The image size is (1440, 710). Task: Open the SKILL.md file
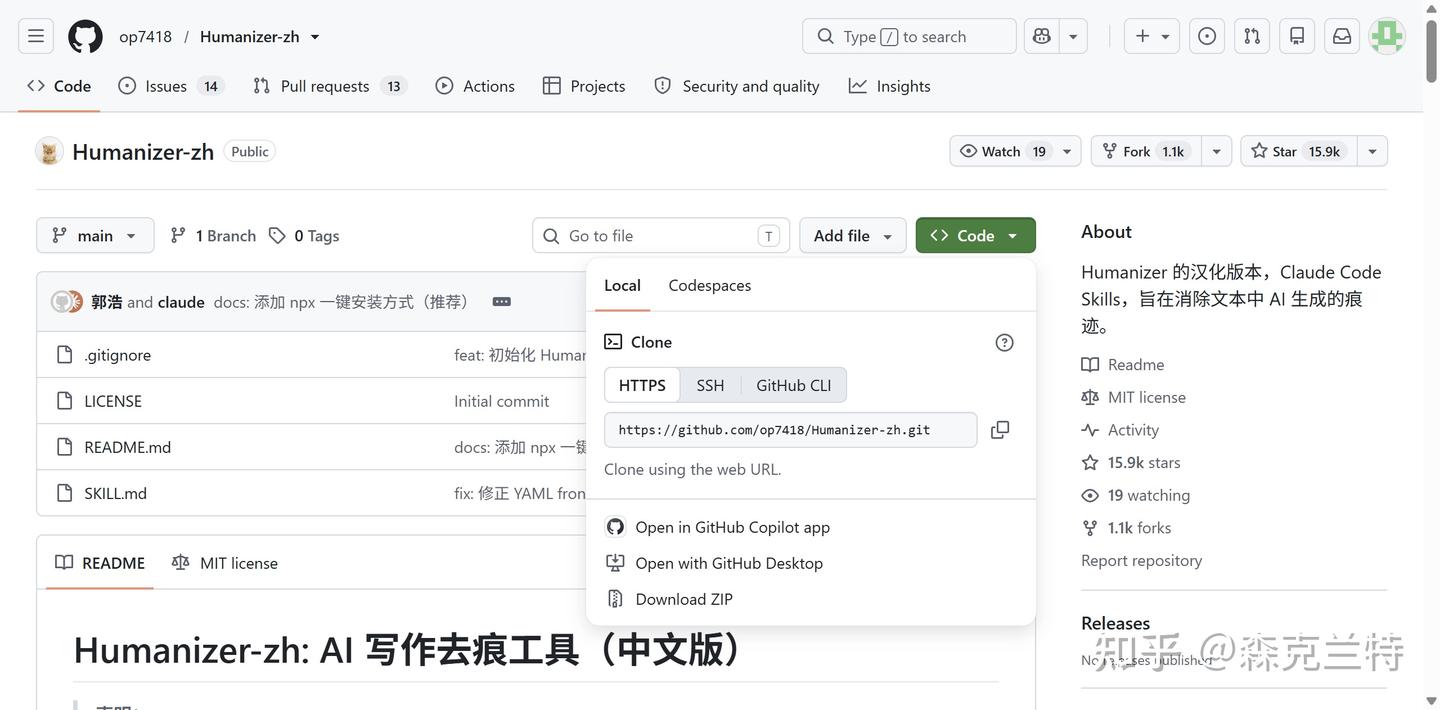click(116, 493)
